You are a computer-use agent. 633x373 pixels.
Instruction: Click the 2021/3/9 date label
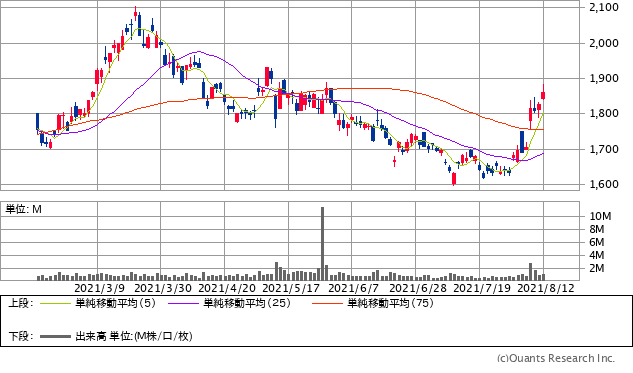100,288
